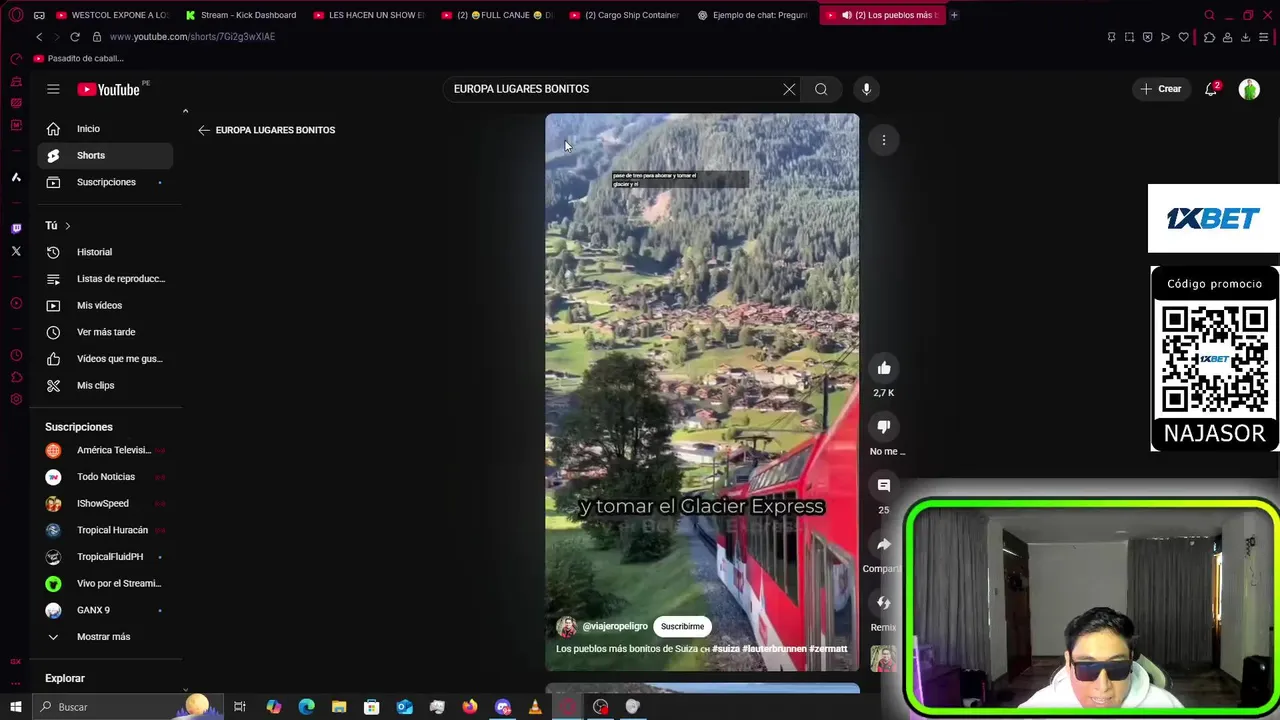Open IShowSpeed channel

(x=105, y=503)
